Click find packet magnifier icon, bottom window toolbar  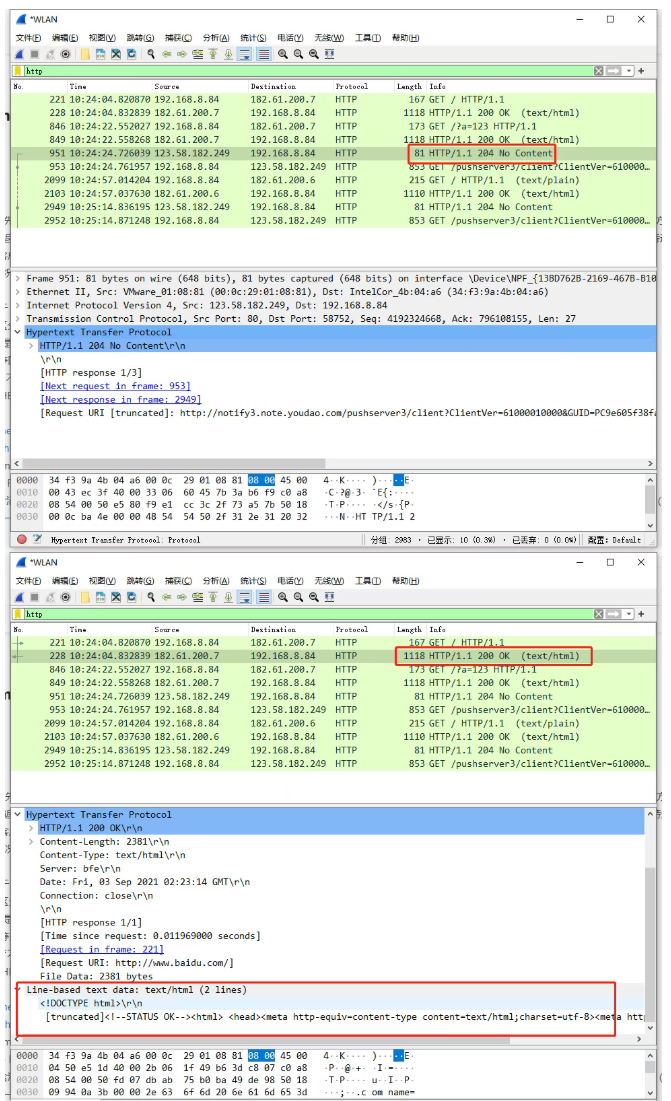[151, 597]
